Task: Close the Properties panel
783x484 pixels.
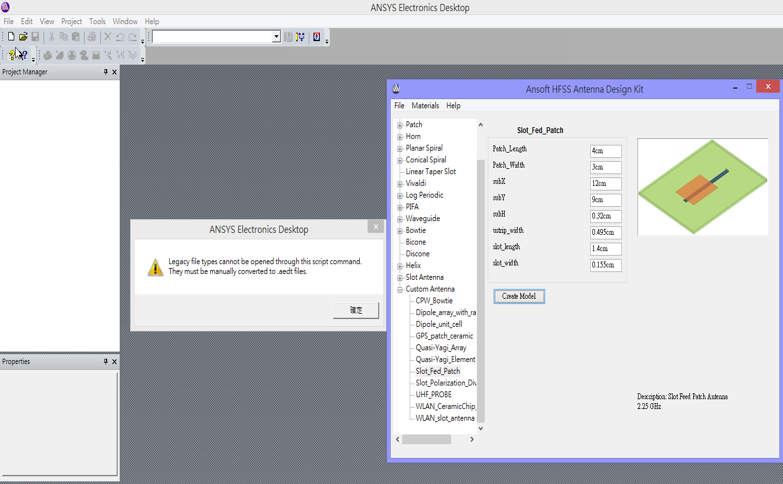Action: (114, 361)
